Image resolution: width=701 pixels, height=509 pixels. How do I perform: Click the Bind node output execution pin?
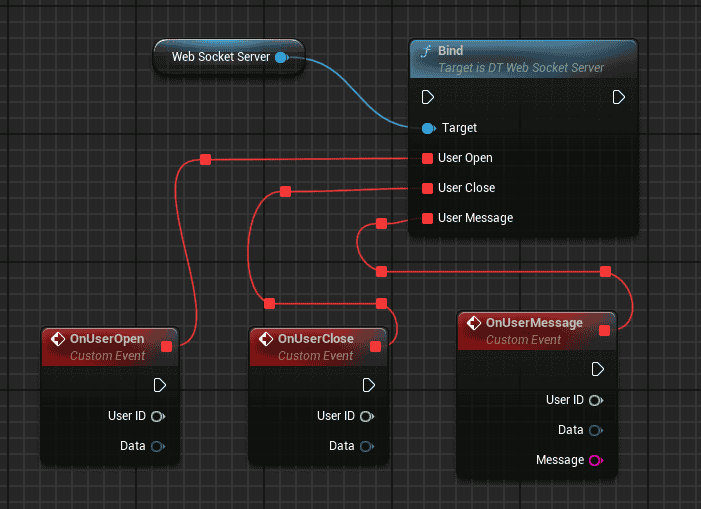tap(619, 97)
